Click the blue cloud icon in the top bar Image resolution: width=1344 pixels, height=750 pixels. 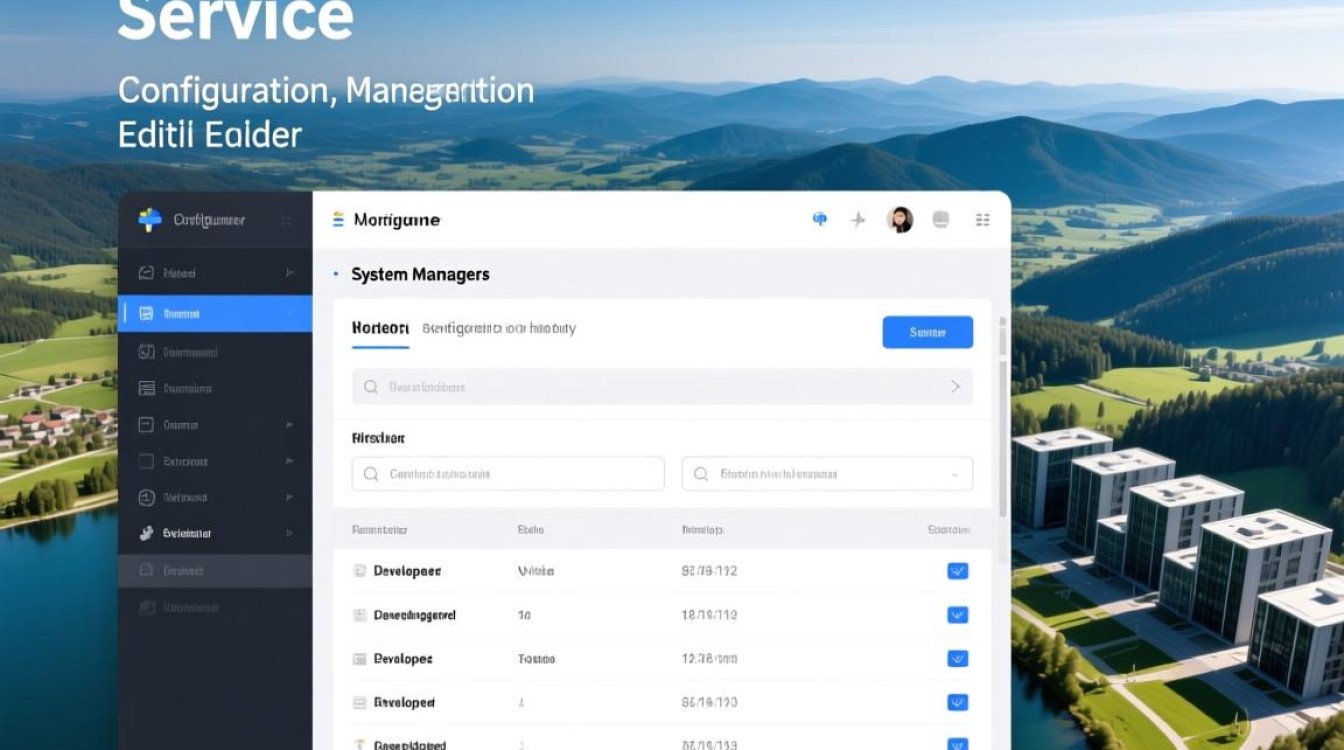820,219
